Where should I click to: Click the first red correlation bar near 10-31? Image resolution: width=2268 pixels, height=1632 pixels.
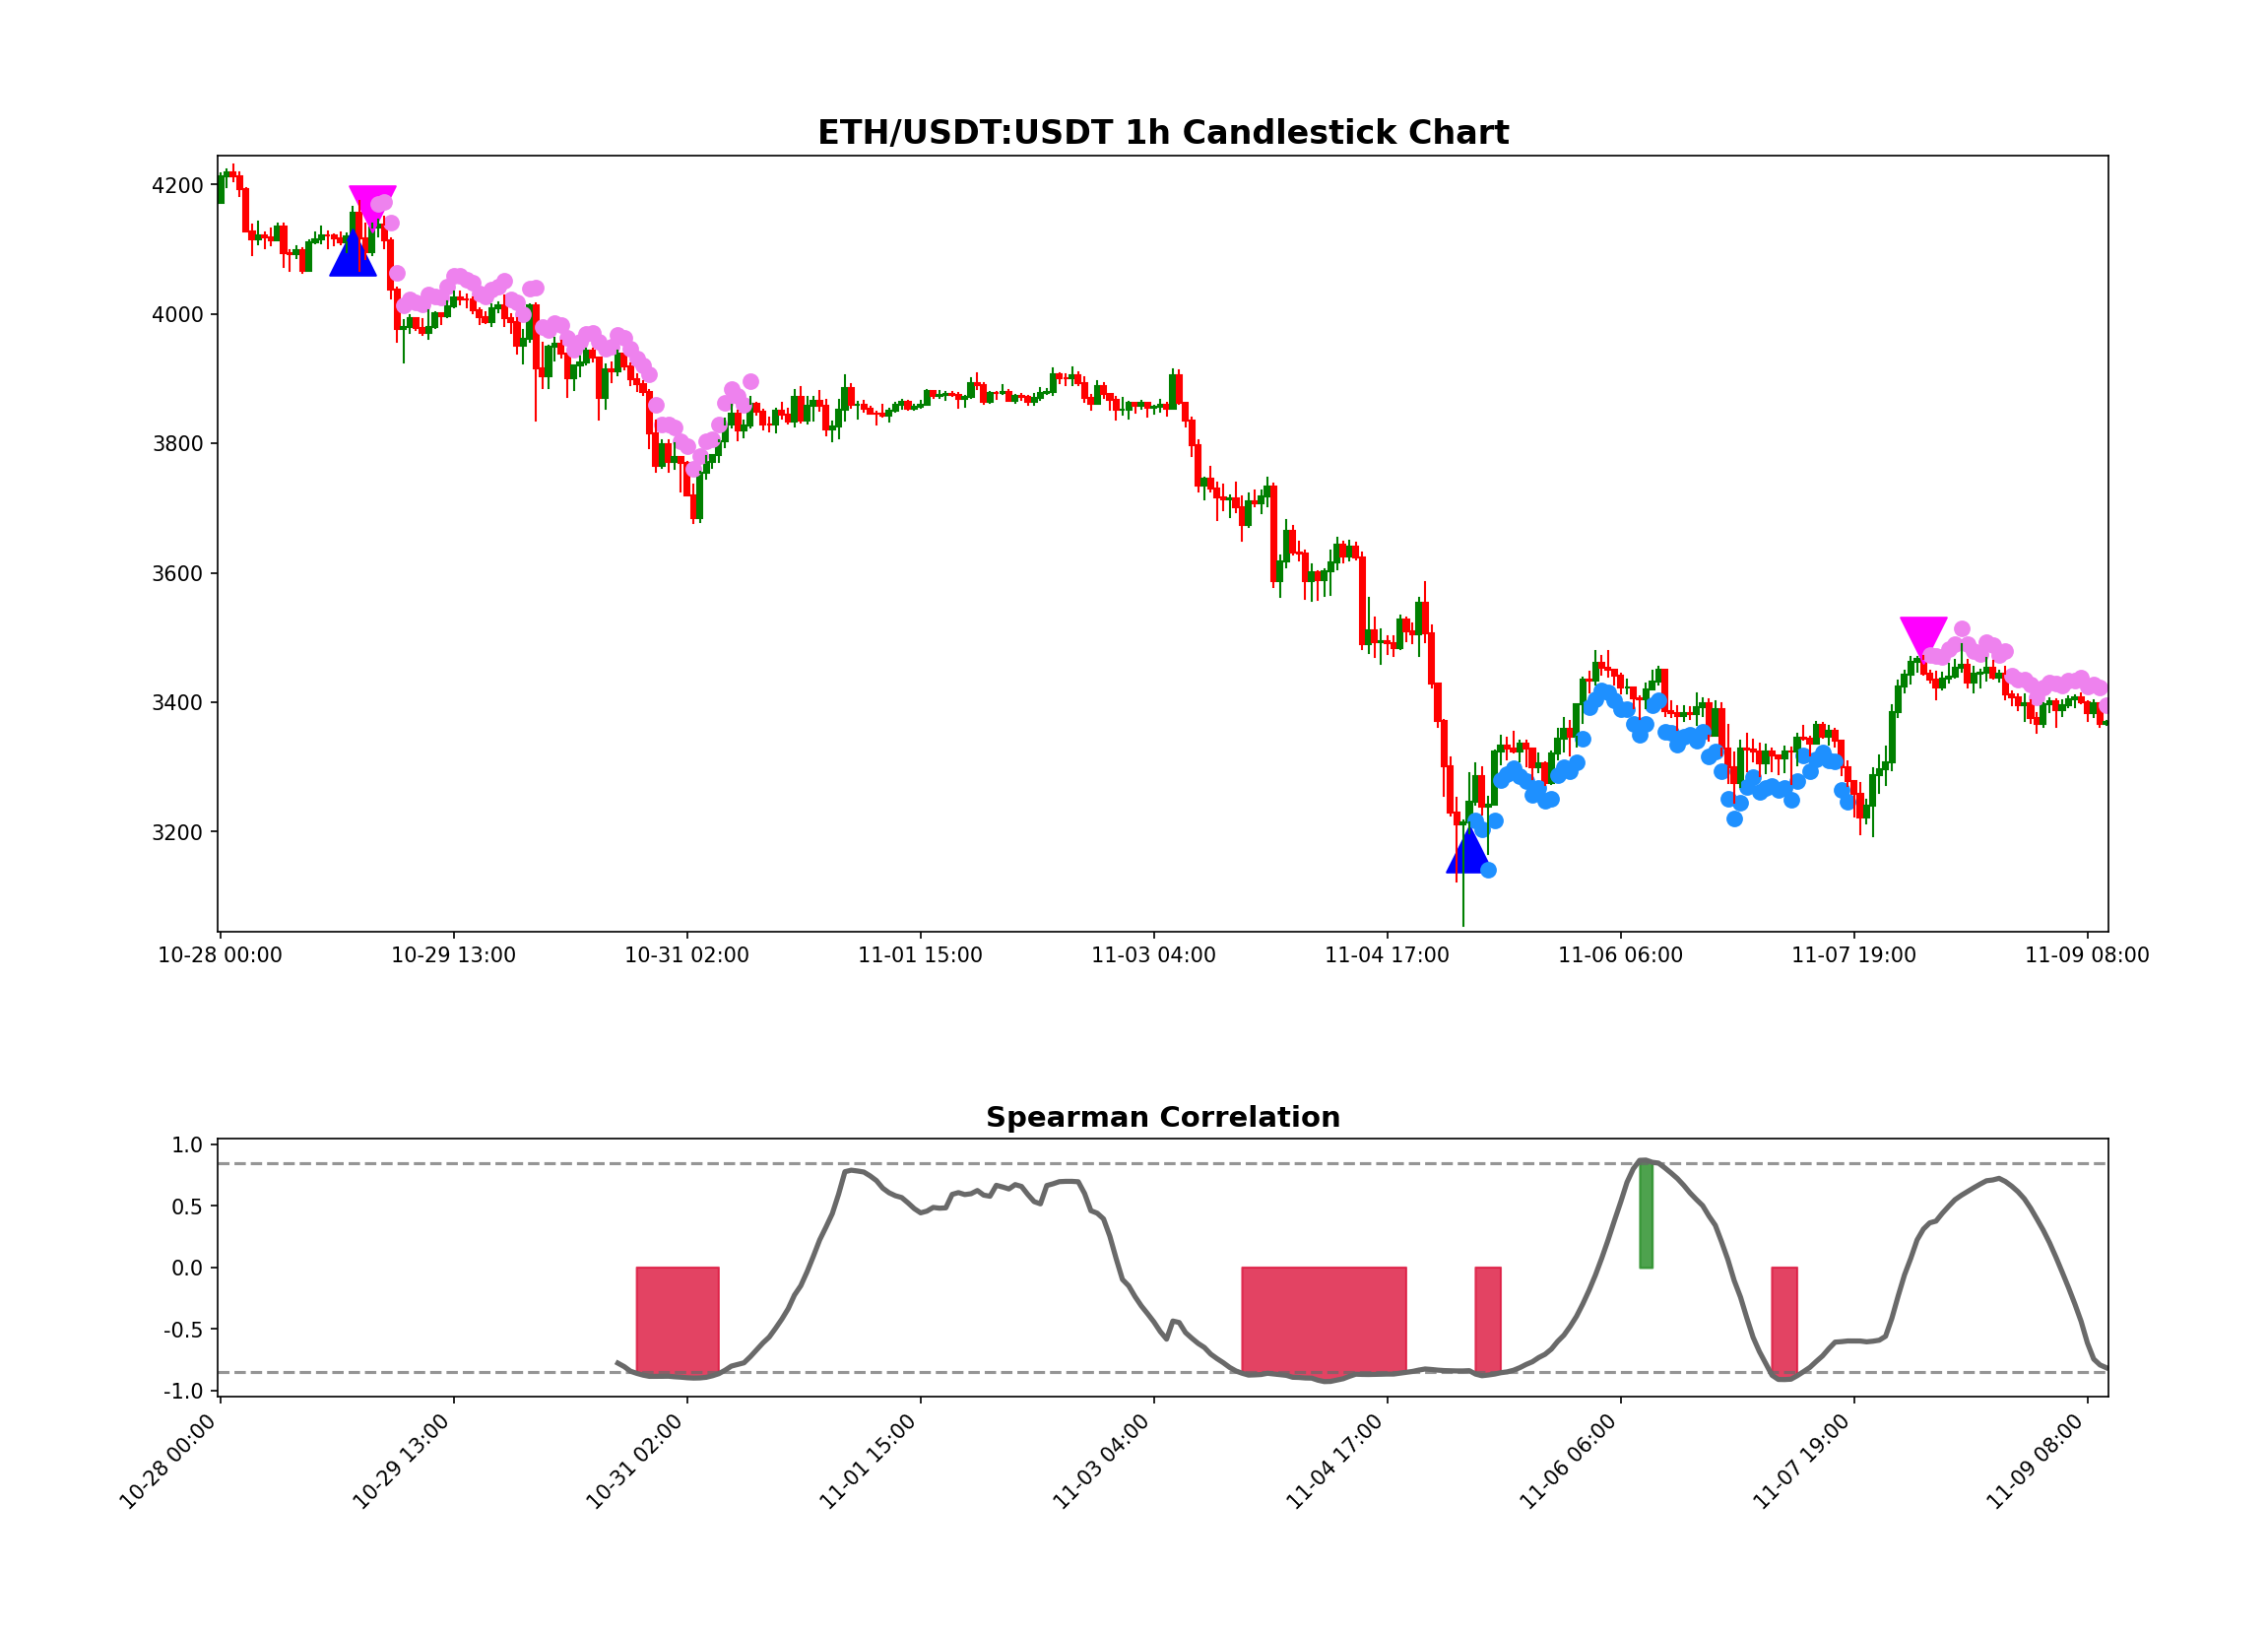pyautogui.click(x=677, y=1320)
